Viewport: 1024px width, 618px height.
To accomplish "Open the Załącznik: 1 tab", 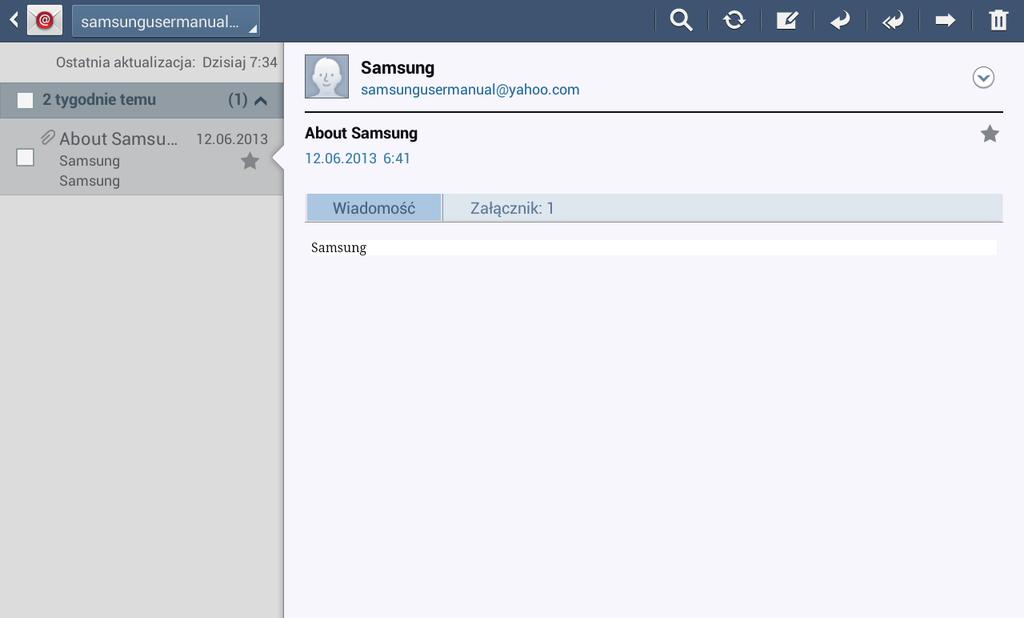I will pos(512,208).
